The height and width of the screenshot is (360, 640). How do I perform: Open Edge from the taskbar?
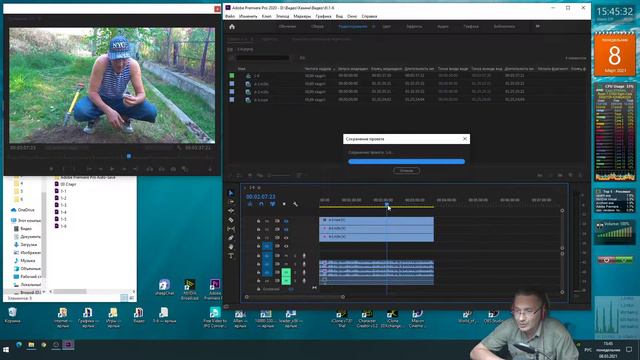pyautogui.click(x=19, y=345)
